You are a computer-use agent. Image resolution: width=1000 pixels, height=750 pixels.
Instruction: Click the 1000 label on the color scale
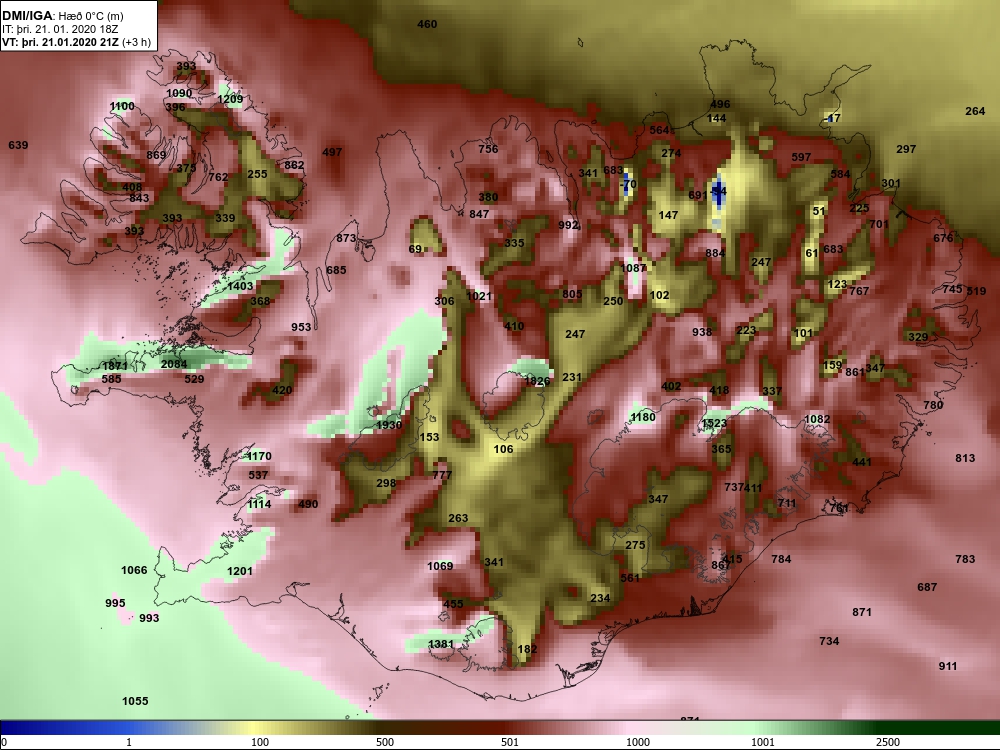tap(637, 742)
